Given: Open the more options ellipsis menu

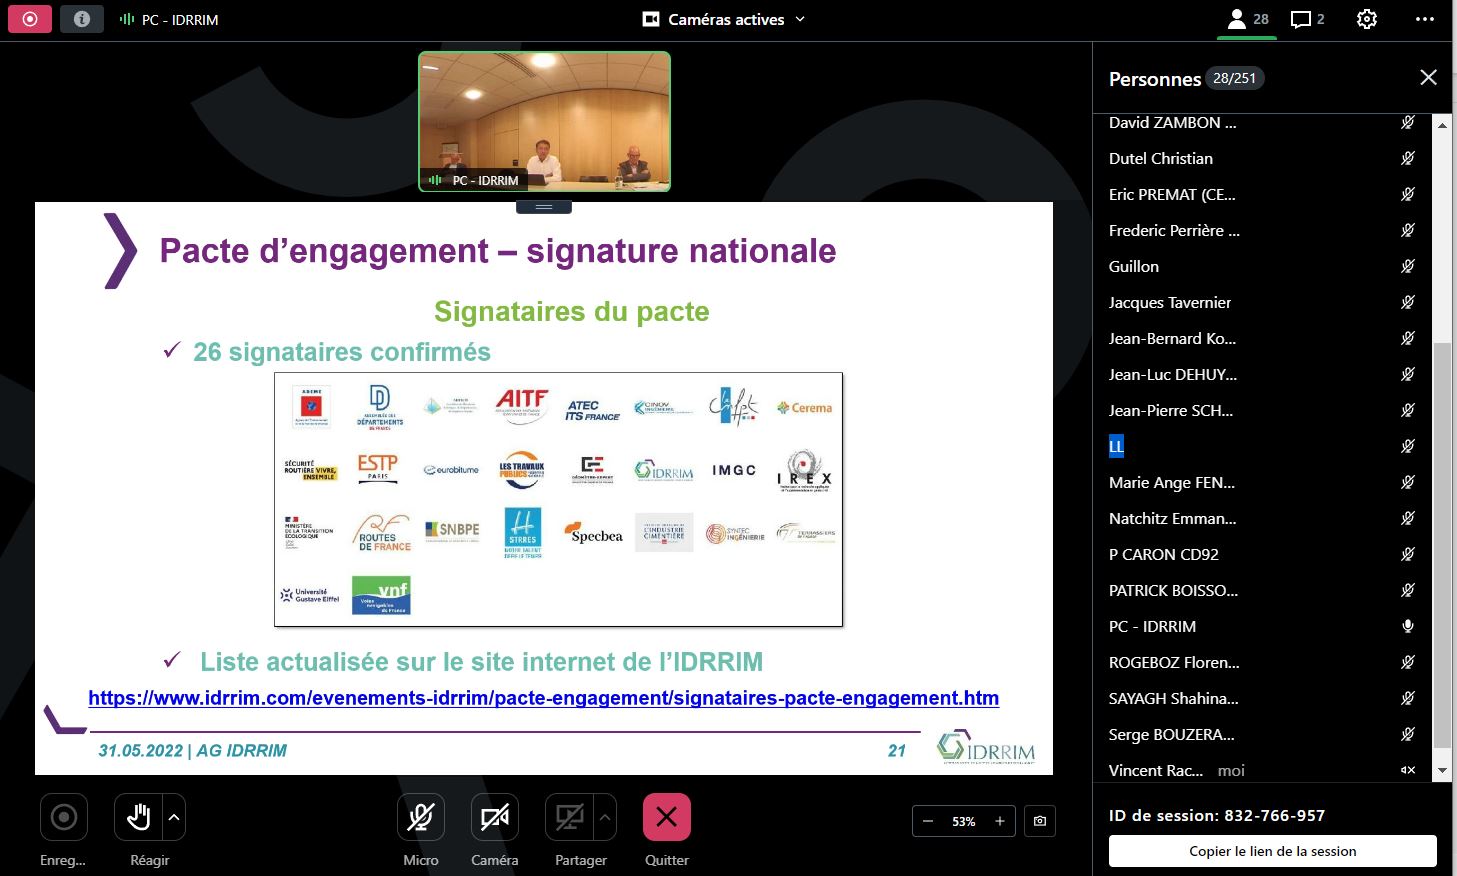Looking at the screenshot, I should point(1424,19).
